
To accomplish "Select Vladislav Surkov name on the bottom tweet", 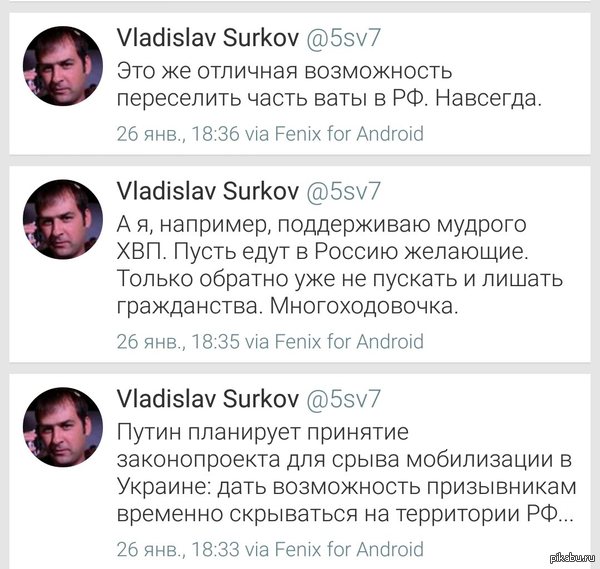I will (x=207, y=399).
